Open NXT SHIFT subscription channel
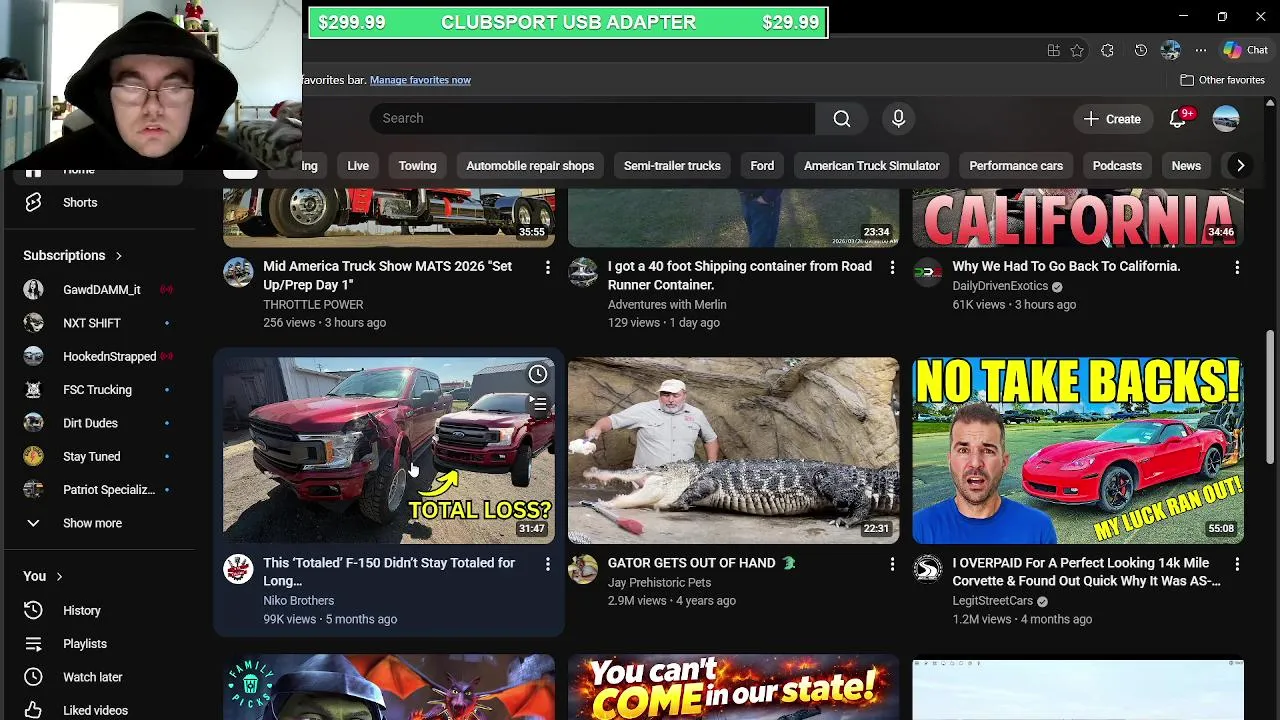Viewport: 1280px width, 720px height. 98,323
